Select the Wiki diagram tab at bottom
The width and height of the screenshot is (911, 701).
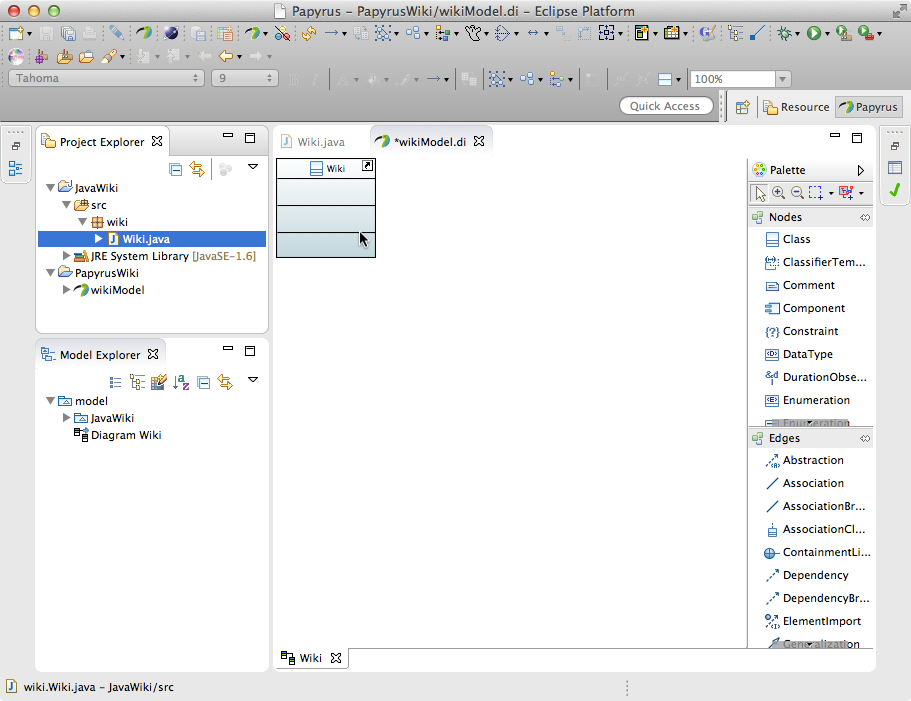tap(310, 658)
